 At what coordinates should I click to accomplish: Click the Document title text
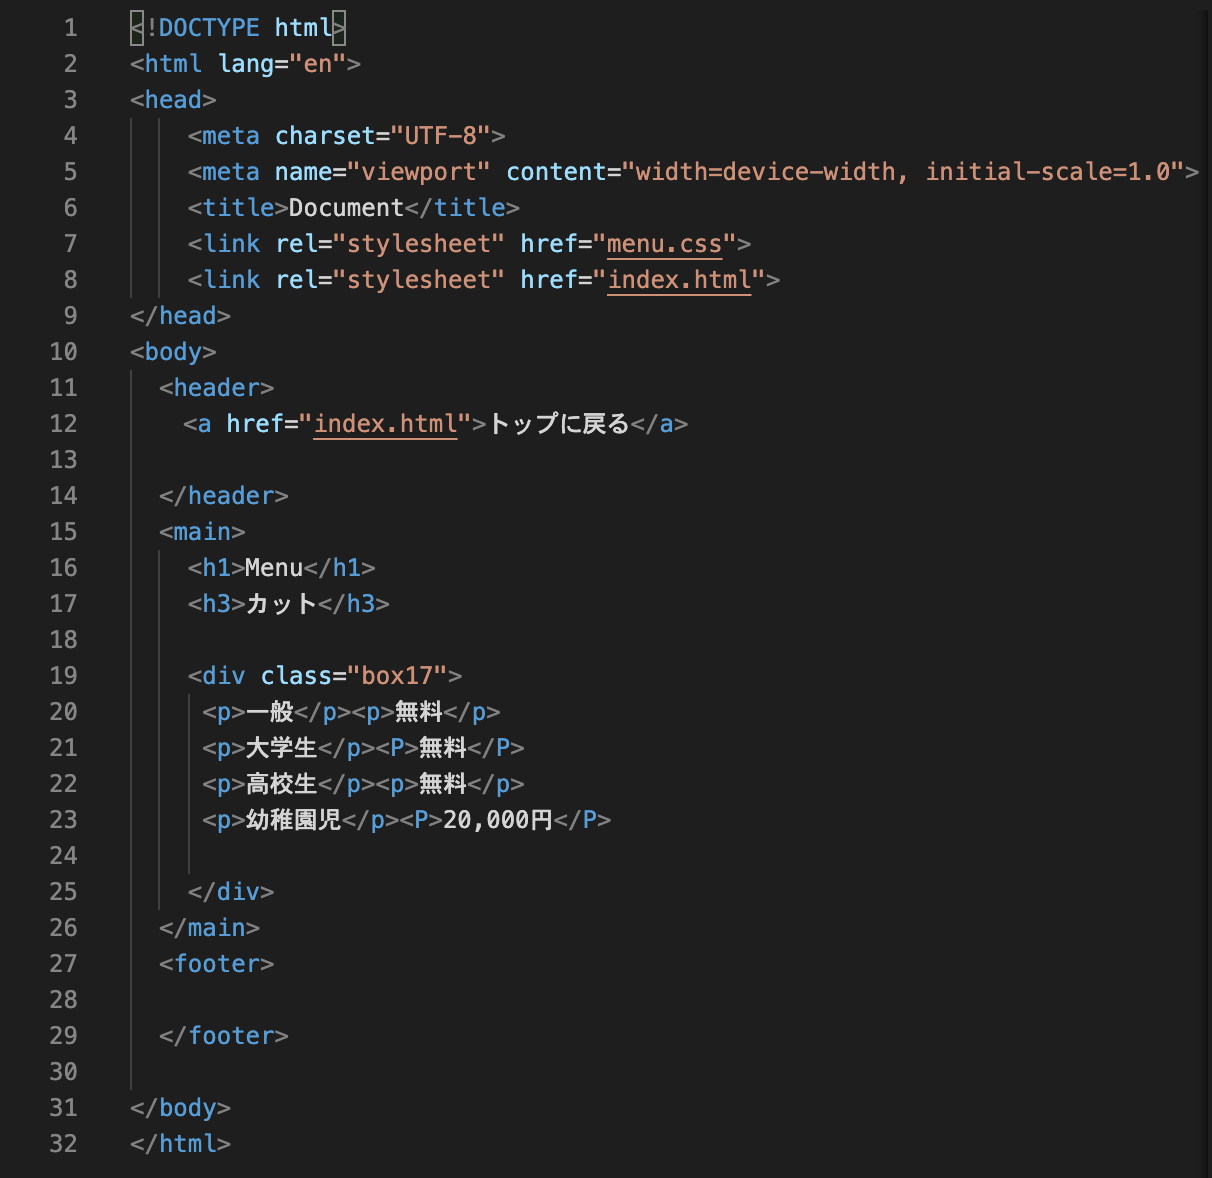(346, 208)
